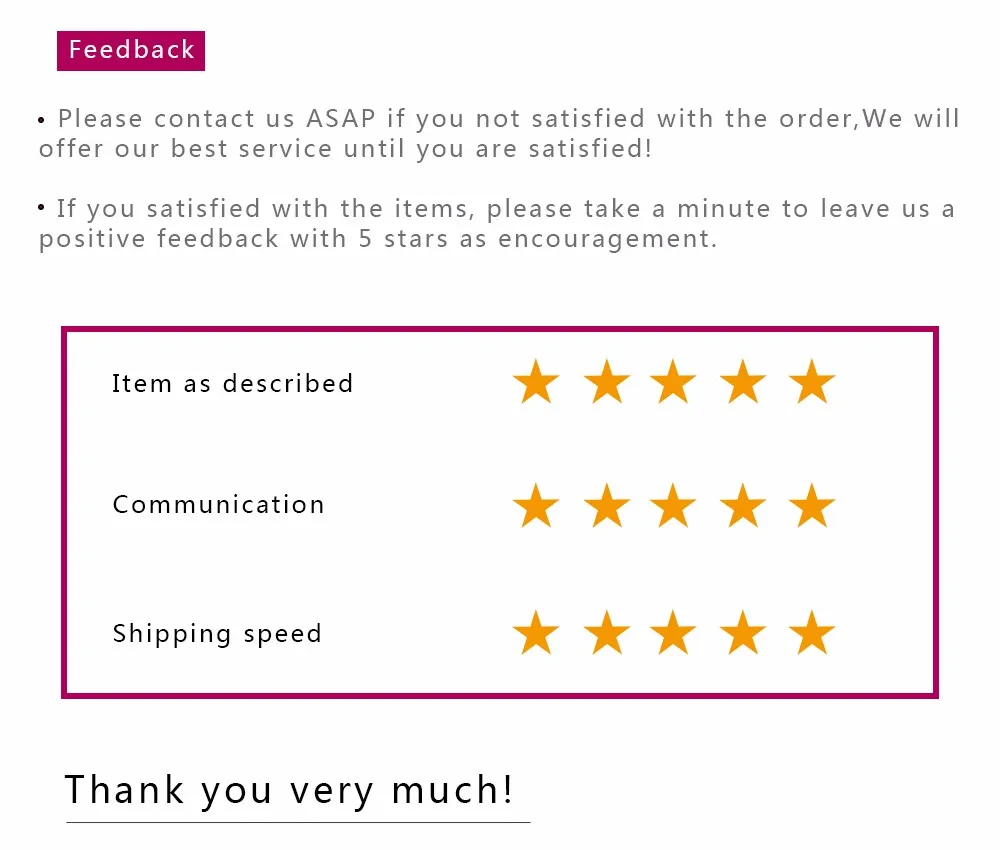This screenshot has height=850, width=1000.
Task: Click the Please contact us ASAP paragraph
Action: 499,133
